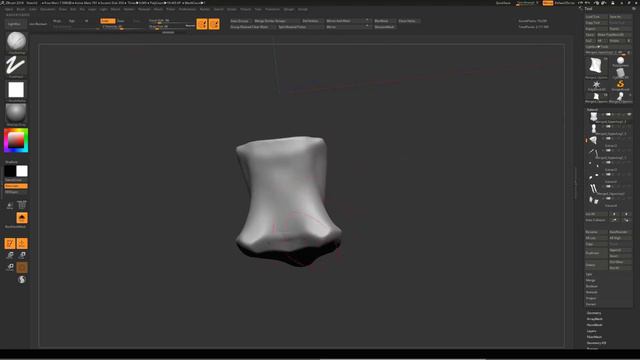The width and height of the screenshot is (640, 360).
Task: Click the Auto Groups button
Action: [x=240, y=21]
